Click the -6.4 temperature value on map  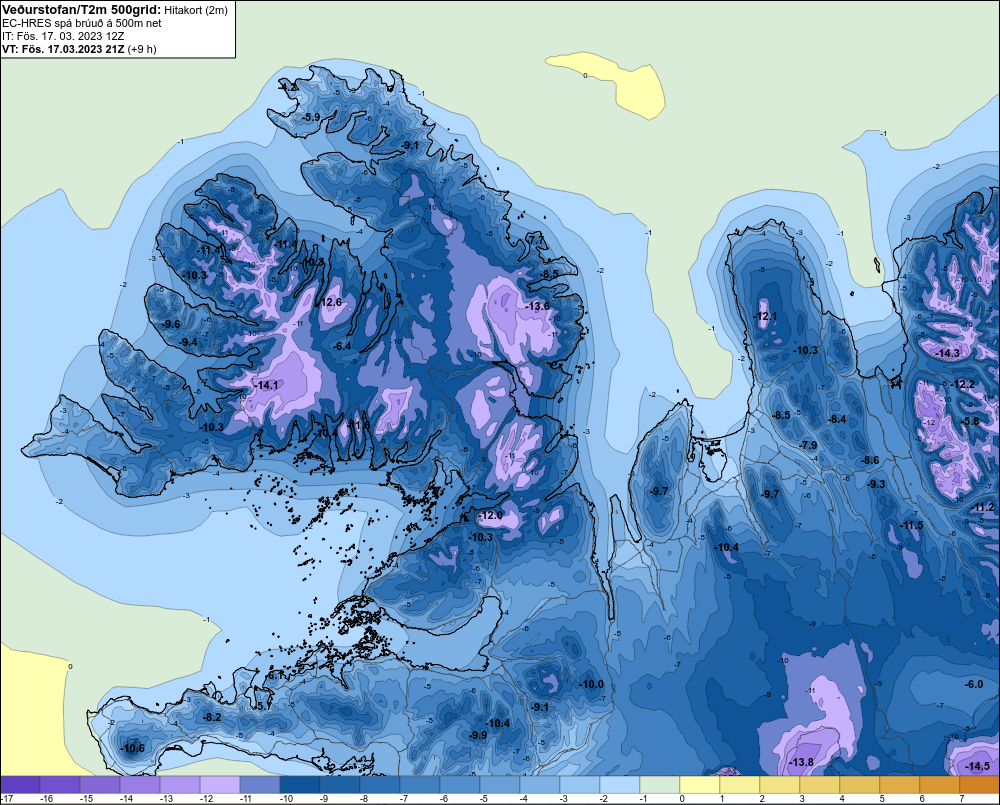click(x=342, y=346)
